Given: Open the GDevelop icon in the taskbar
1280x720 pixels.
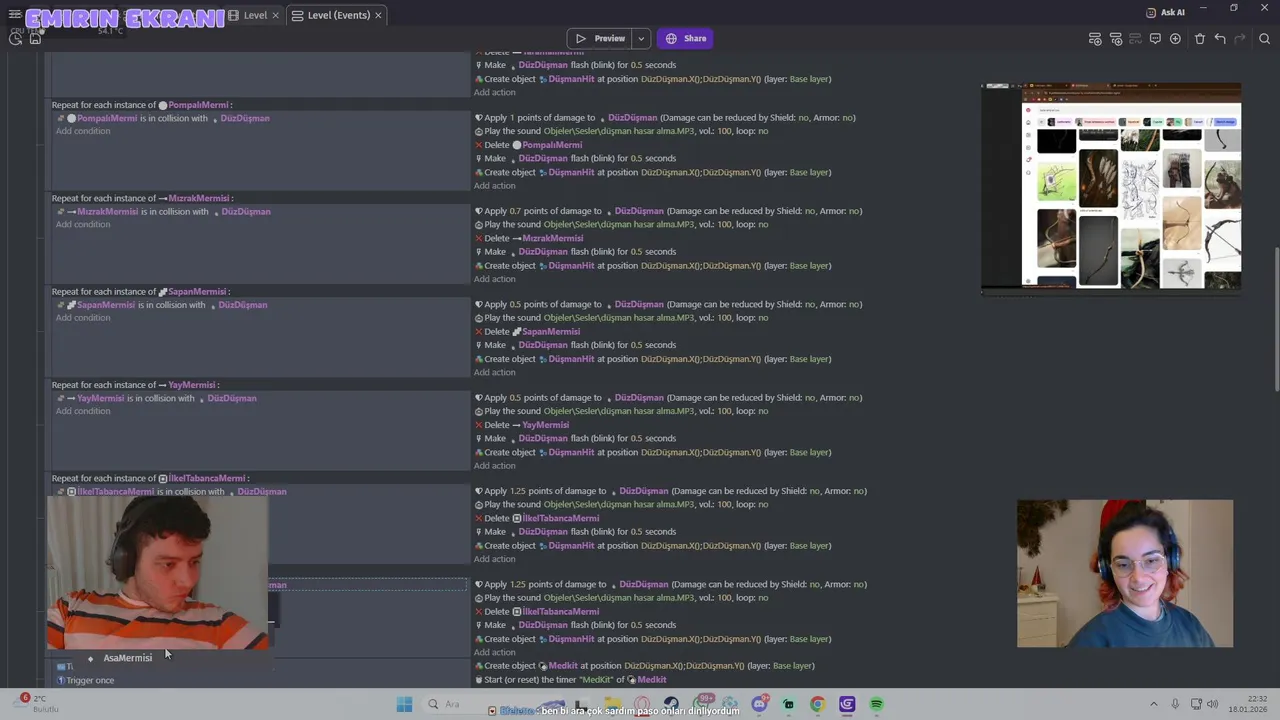Looking at the screenshot, I should pos(847,704).
